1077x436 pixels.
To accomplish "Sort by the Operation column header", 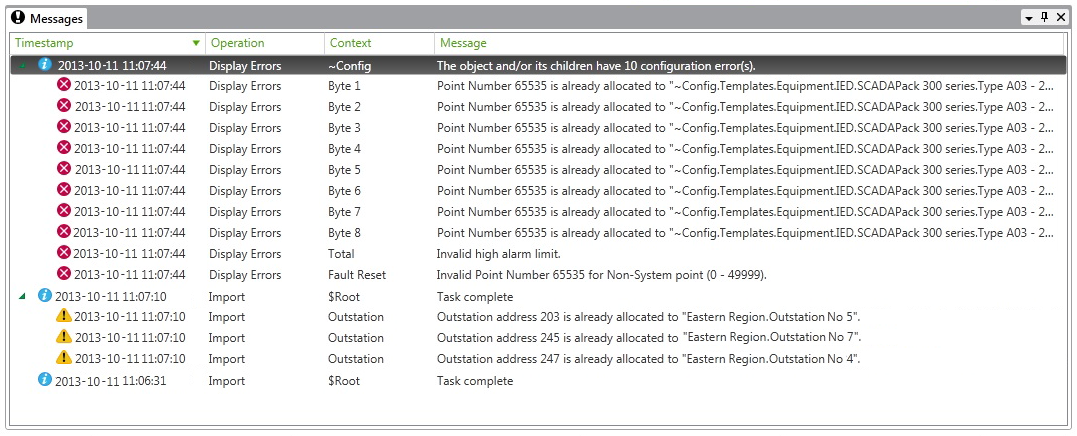I will pos(237,44).
